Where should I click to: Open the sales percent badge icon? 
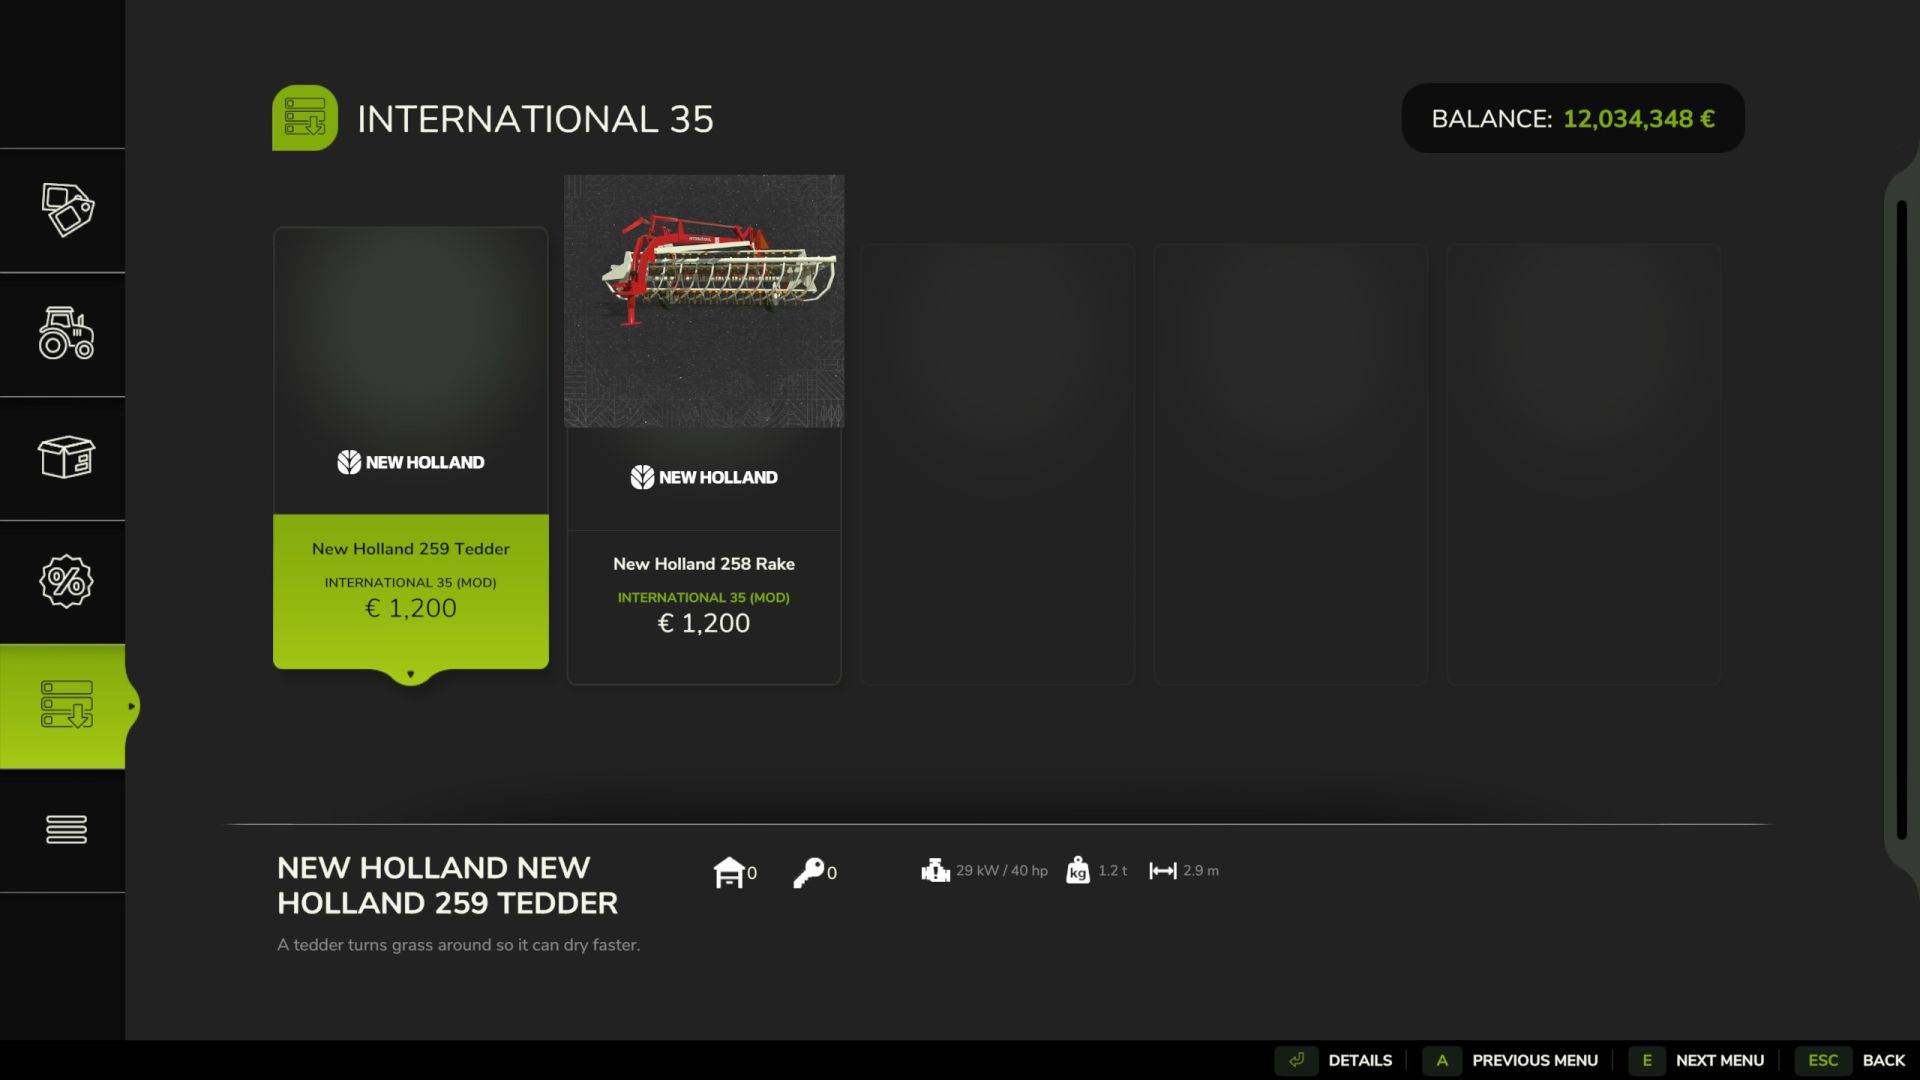coord(66,581)
